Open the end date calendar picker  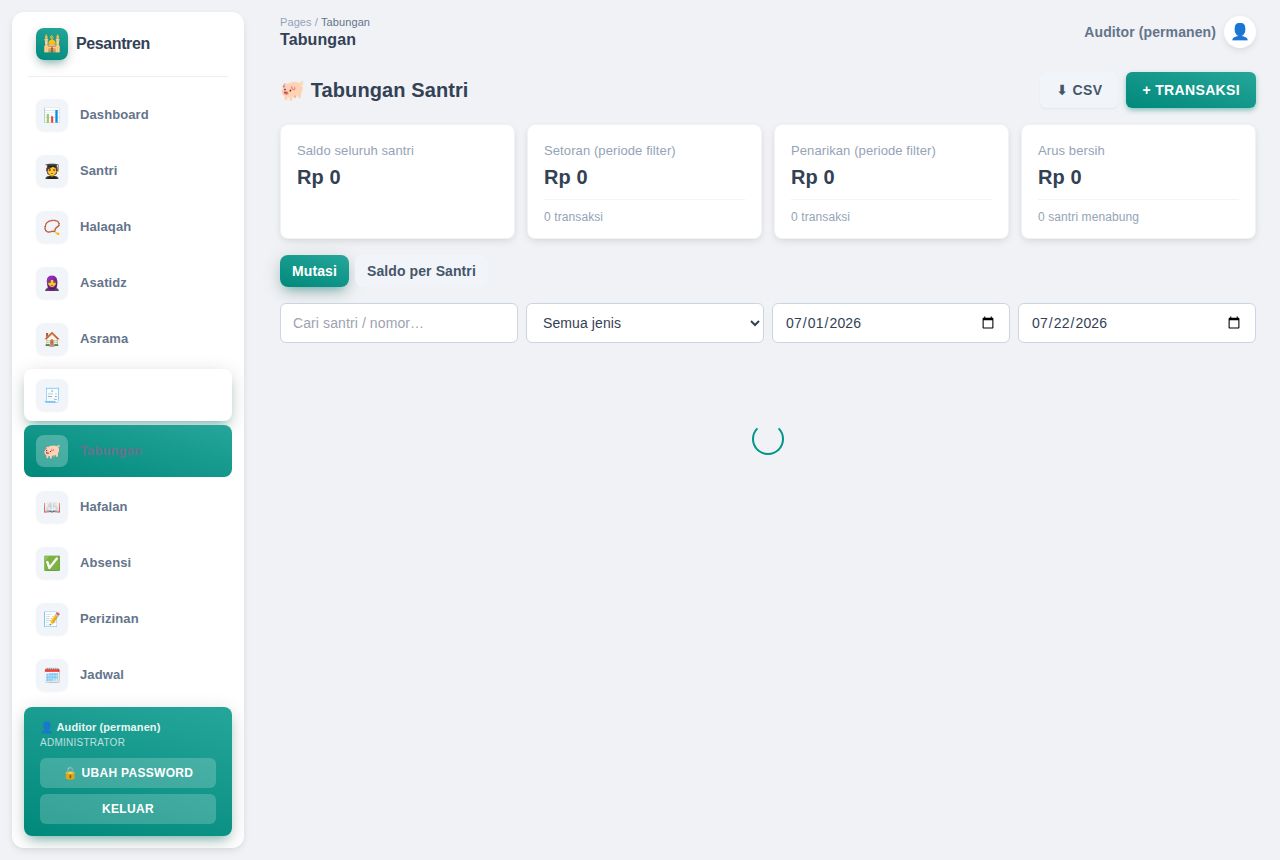pos(1234,323)
